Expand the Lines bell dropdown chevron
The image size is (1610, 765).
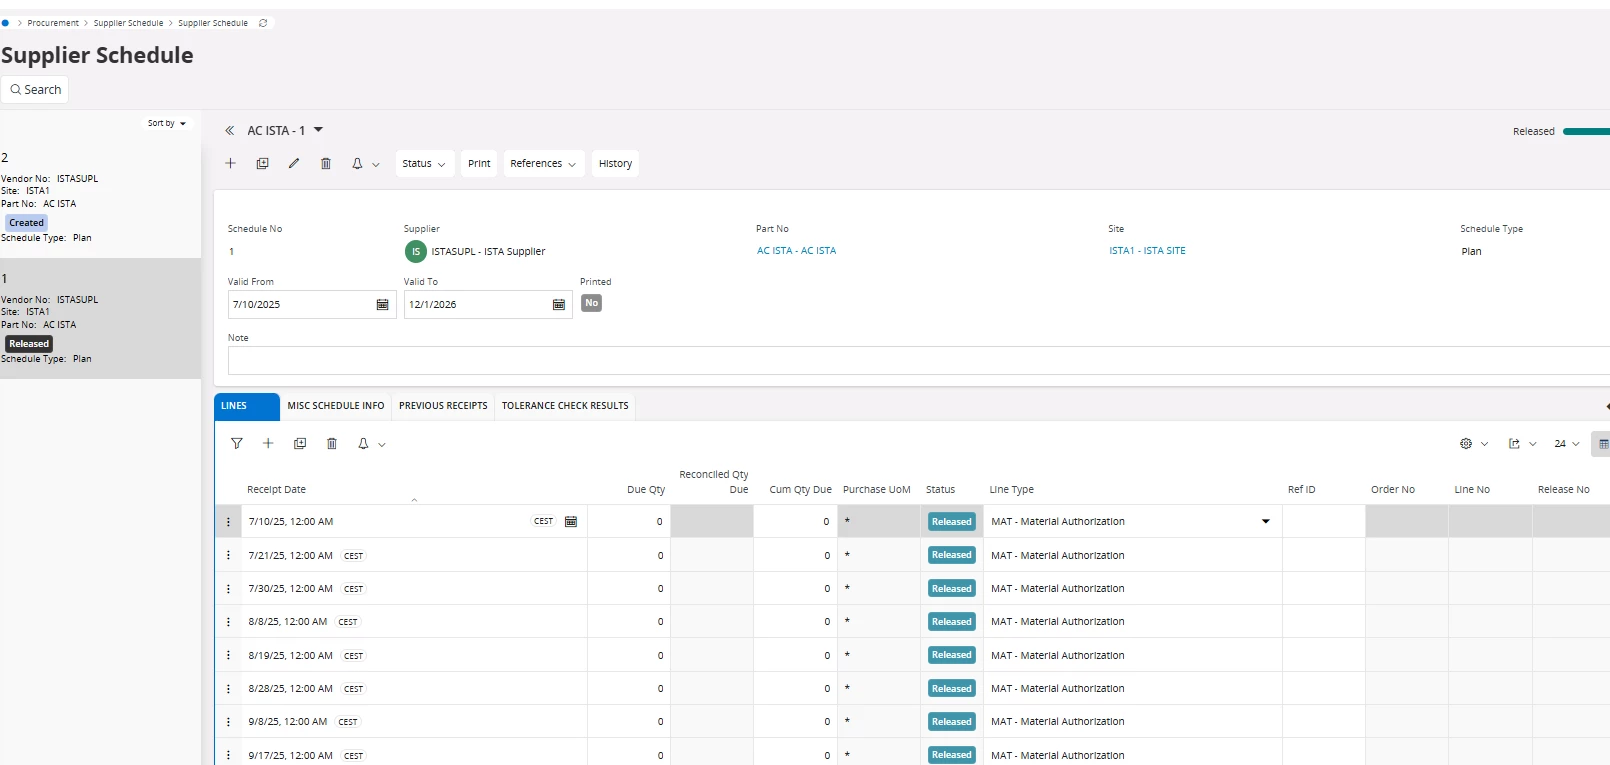coord(382,444)
